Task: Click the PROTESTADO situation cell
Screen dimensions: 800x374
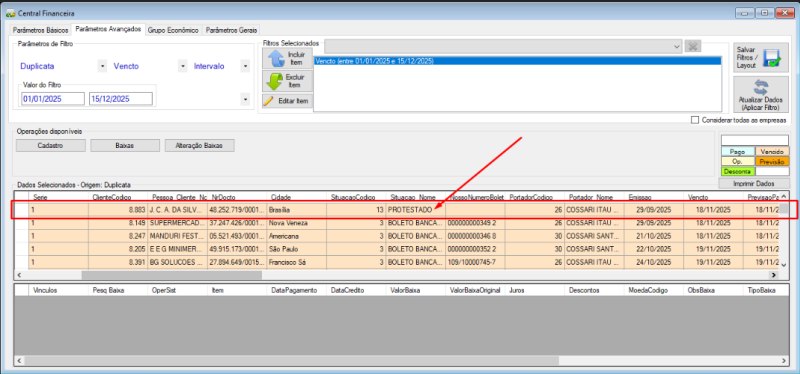Action: tap(416, 210)
